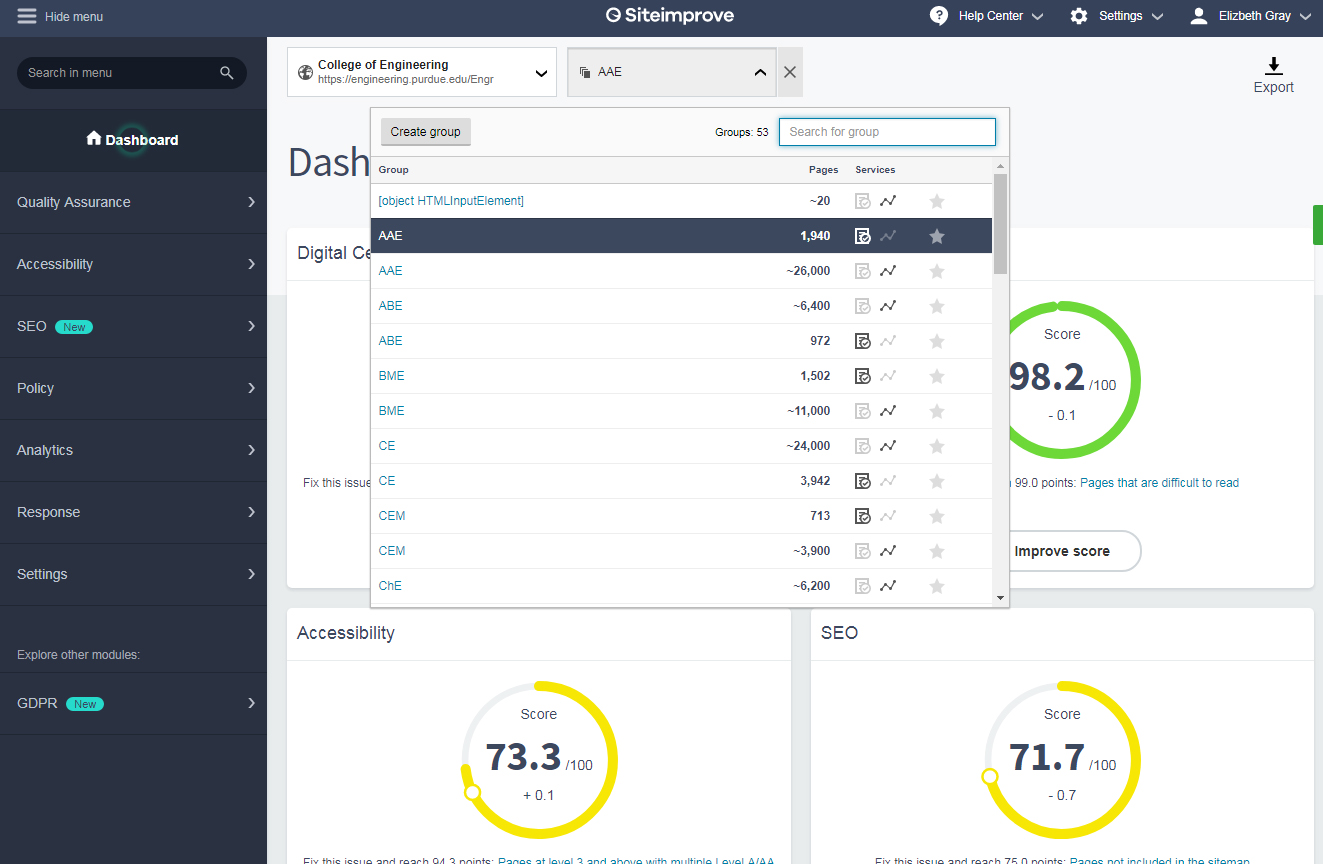The width and height of the screenshot is (1323, 864).
Task: Click the magnifier icon in menu search
Action: point(227,73)
